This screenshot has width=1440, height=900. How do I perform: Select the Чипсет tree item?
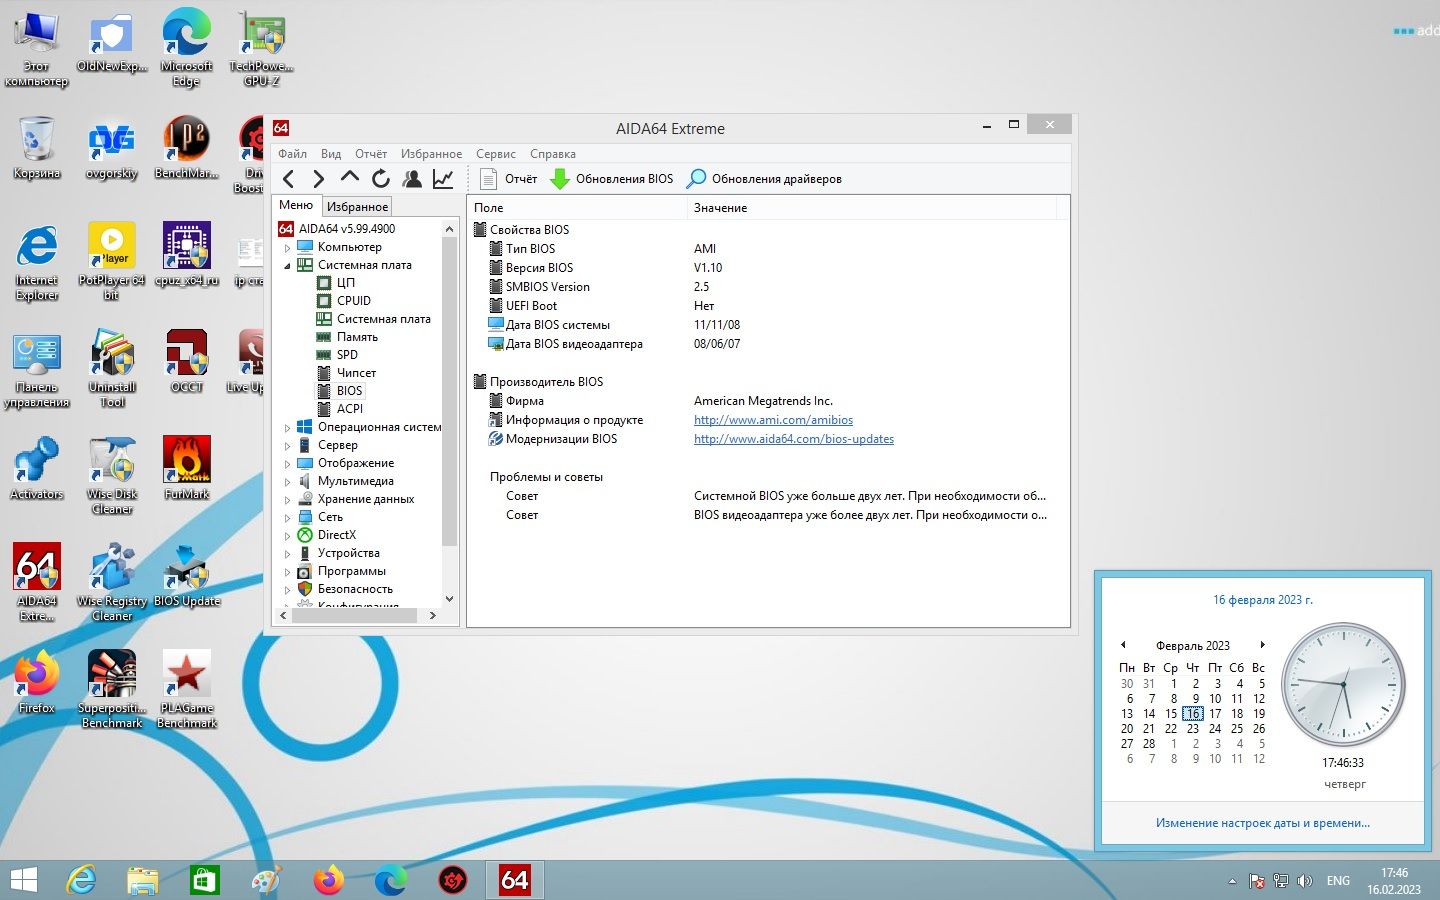click(x=356, y=373)
